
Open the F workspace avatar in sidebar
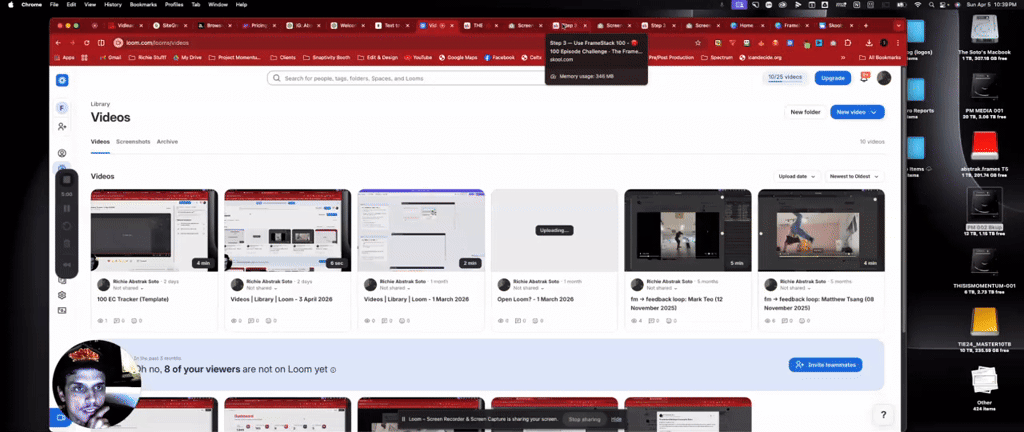click(62, 108)
